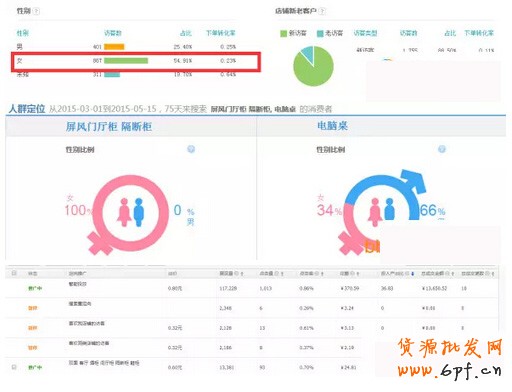Select the 电脑桌 panel heading
Image resolution: width=512 pixels, height=392 pixels.
[333, 126]
